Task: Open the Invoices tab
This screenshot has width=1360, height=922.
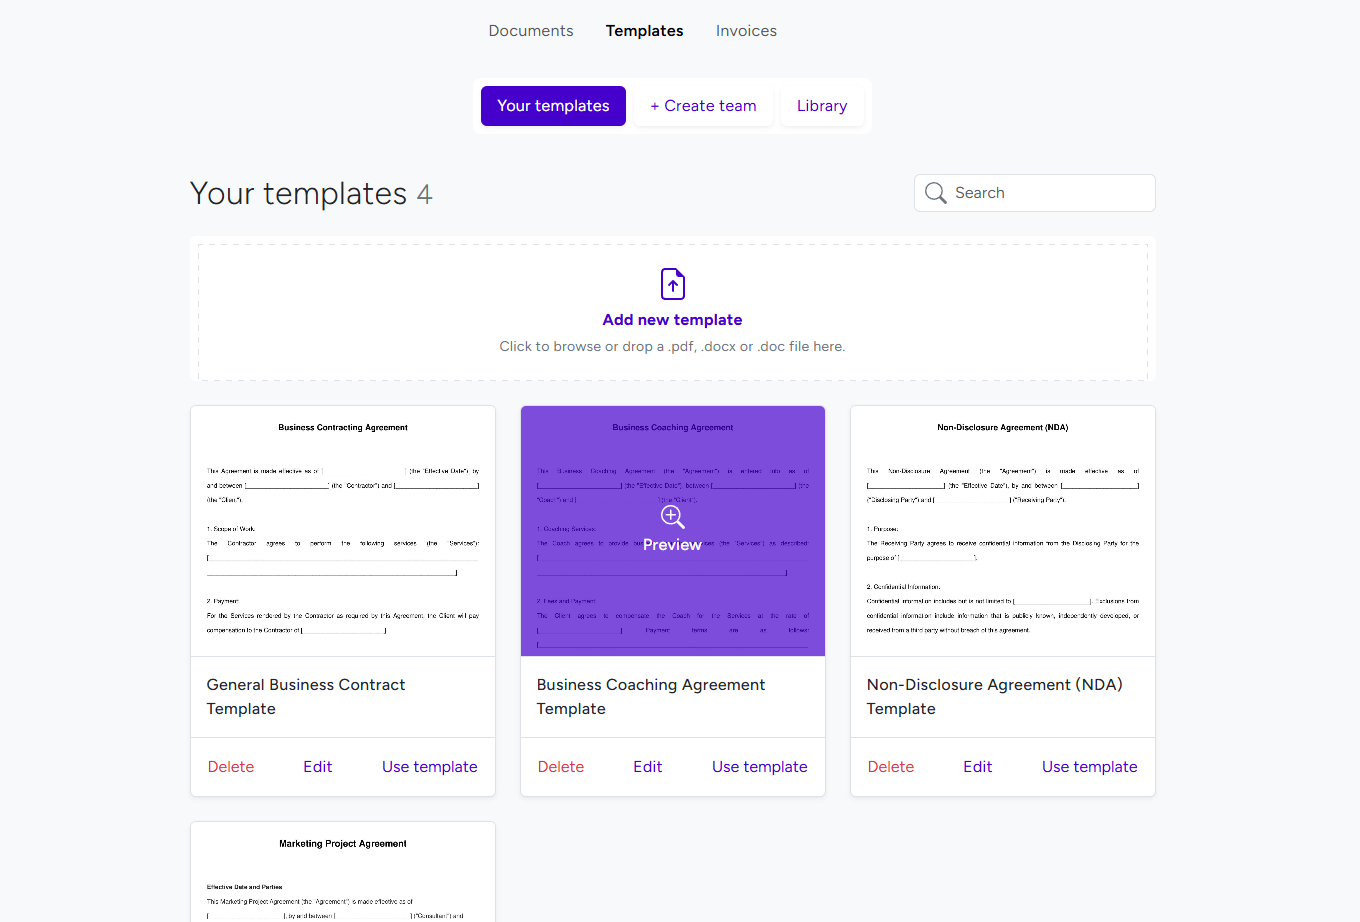Action: click(x=746, y=31)
